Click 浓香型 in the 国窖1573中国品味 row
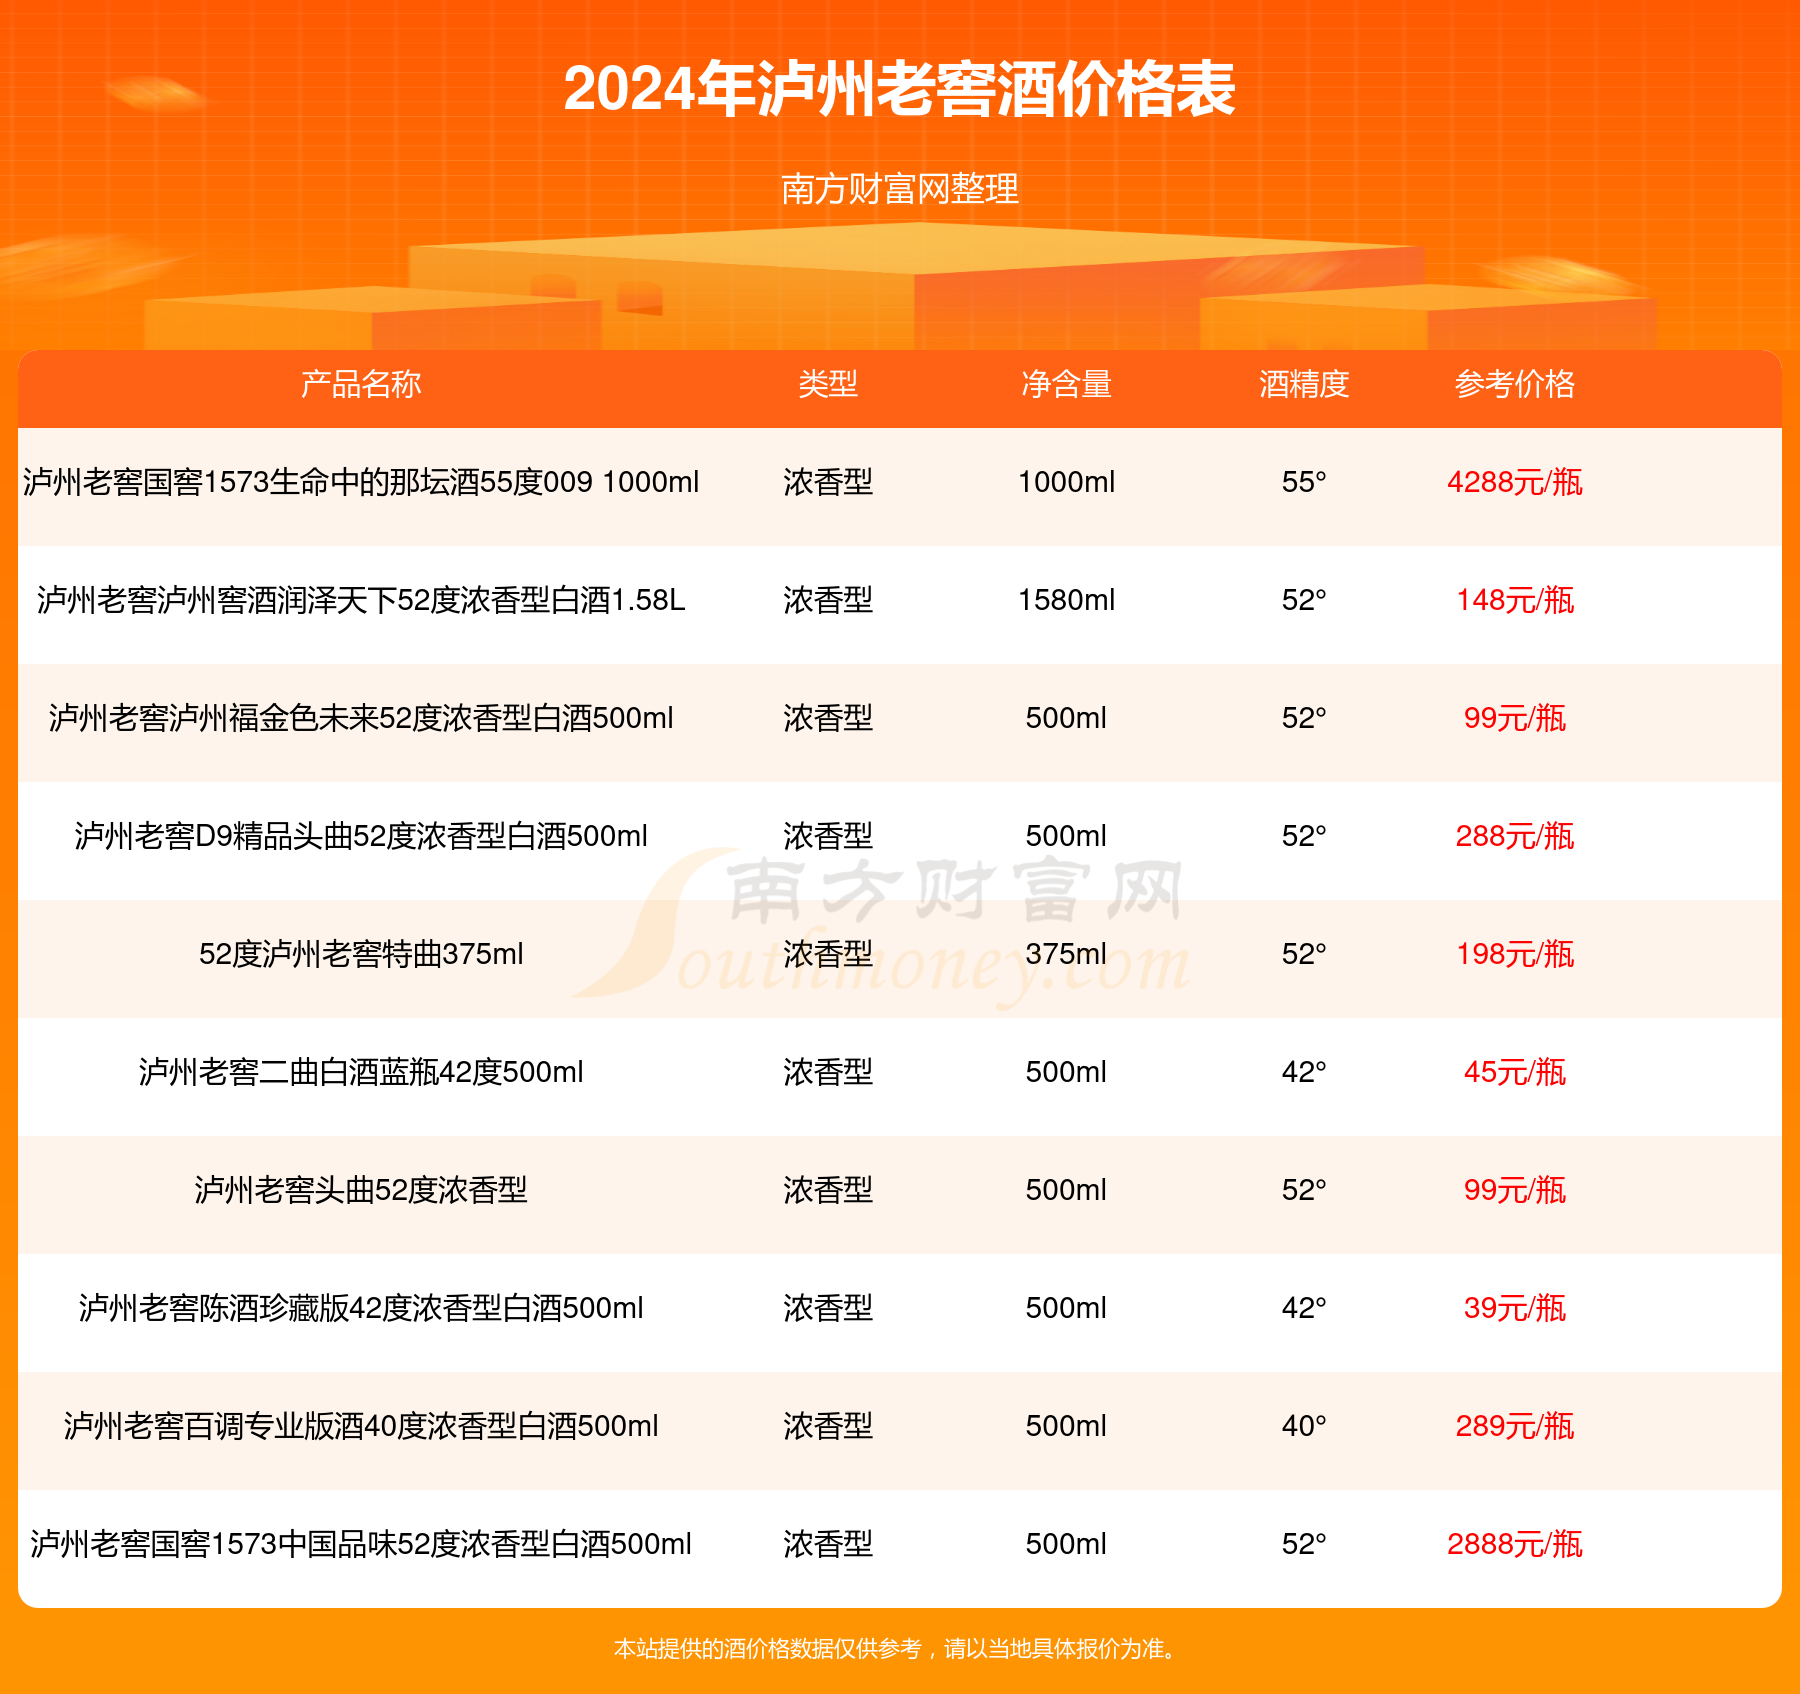 pos(828,1544)
